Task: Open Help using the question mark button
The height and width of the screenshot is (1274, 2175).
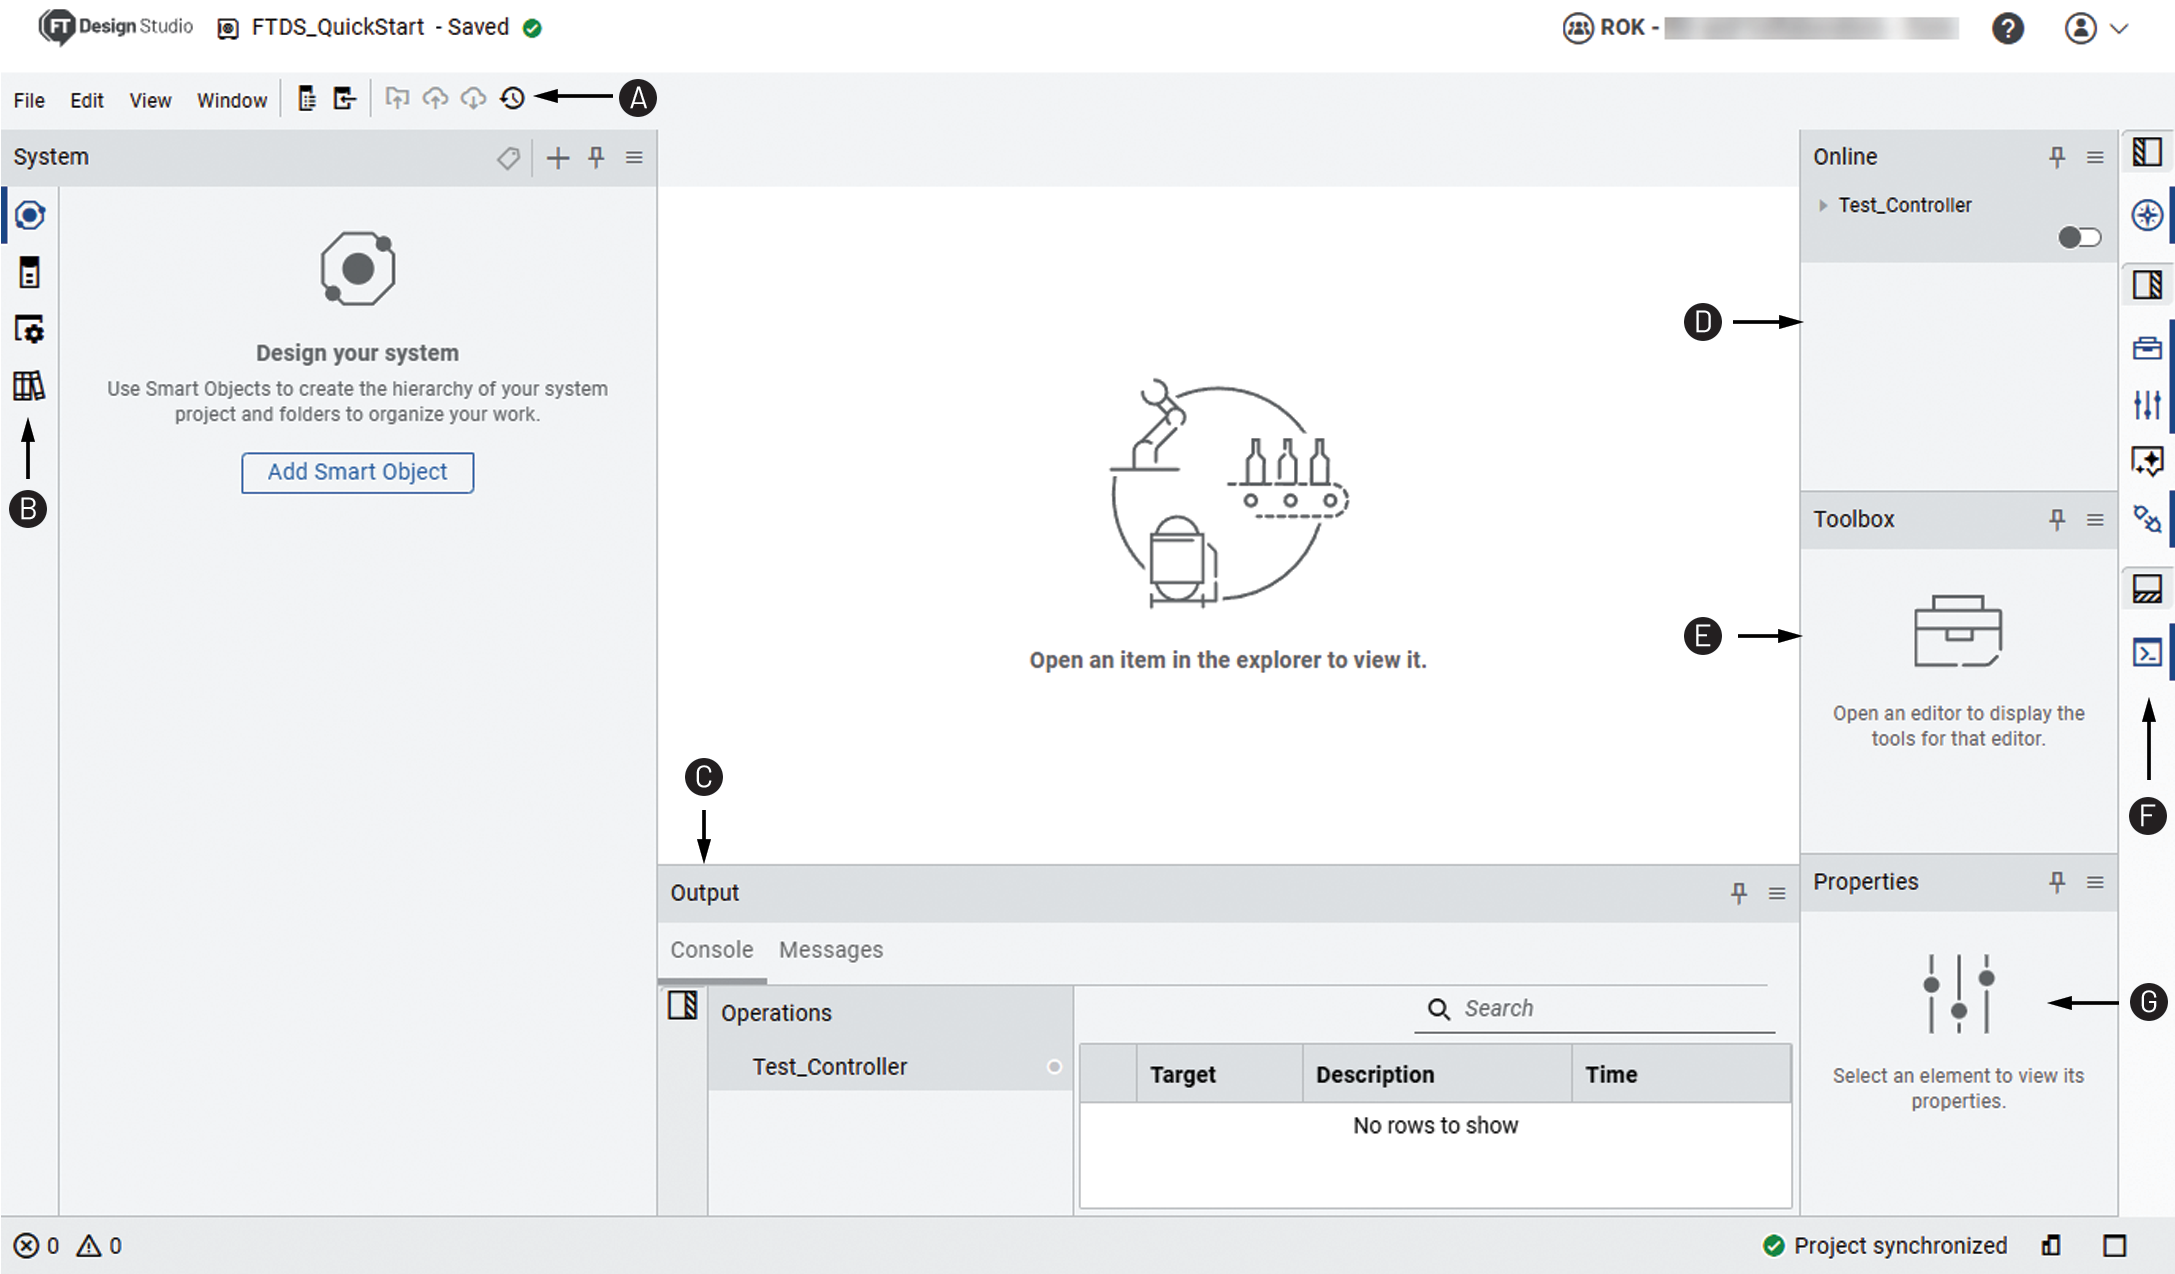Action: click(2008, 28)
